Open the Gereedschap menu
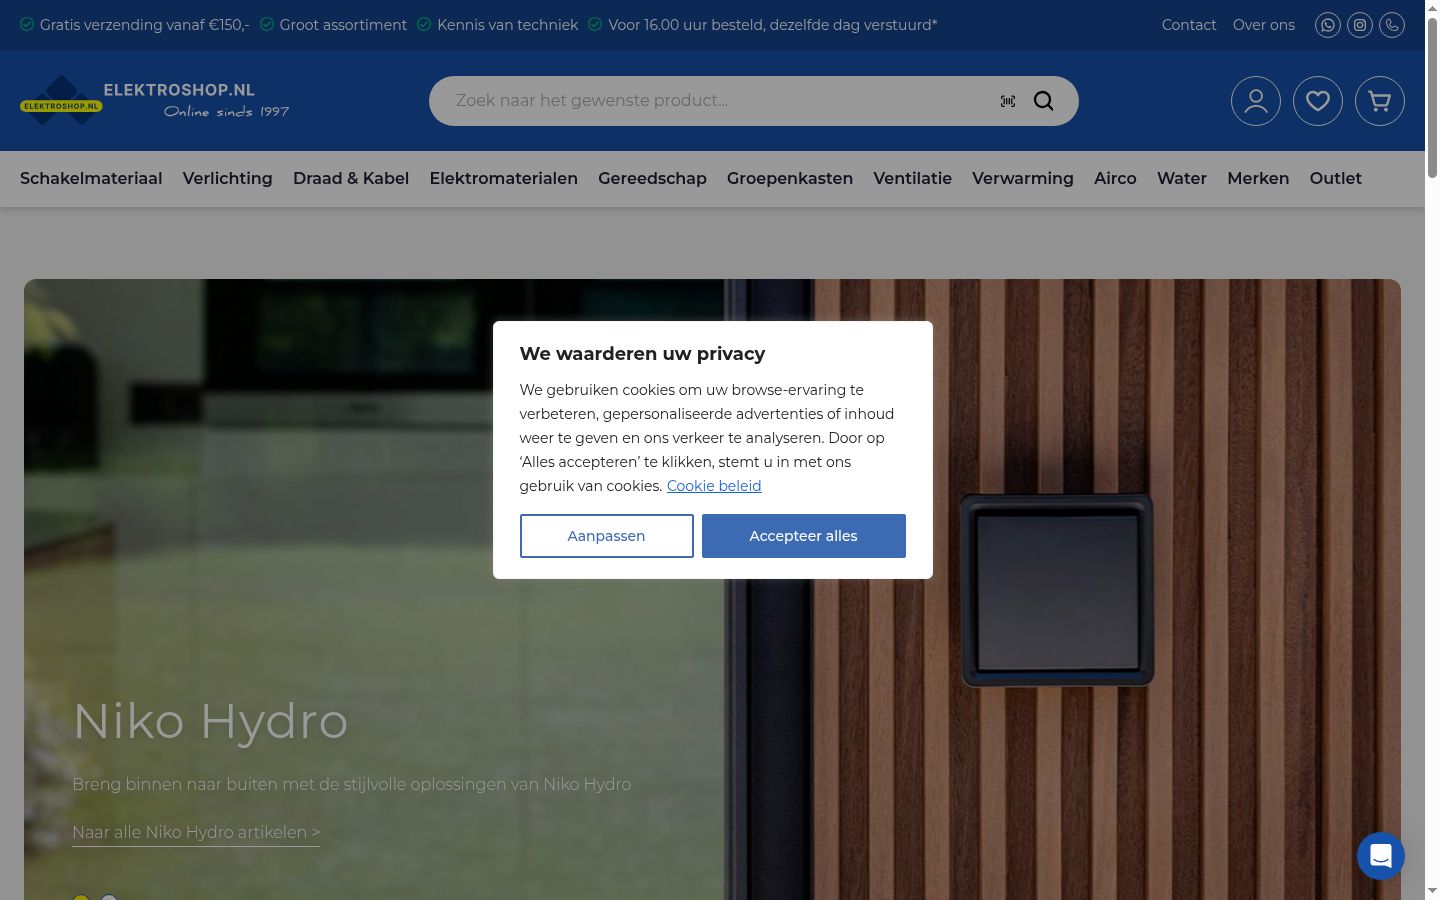1440x900 pixels. [x=652, y=178]
